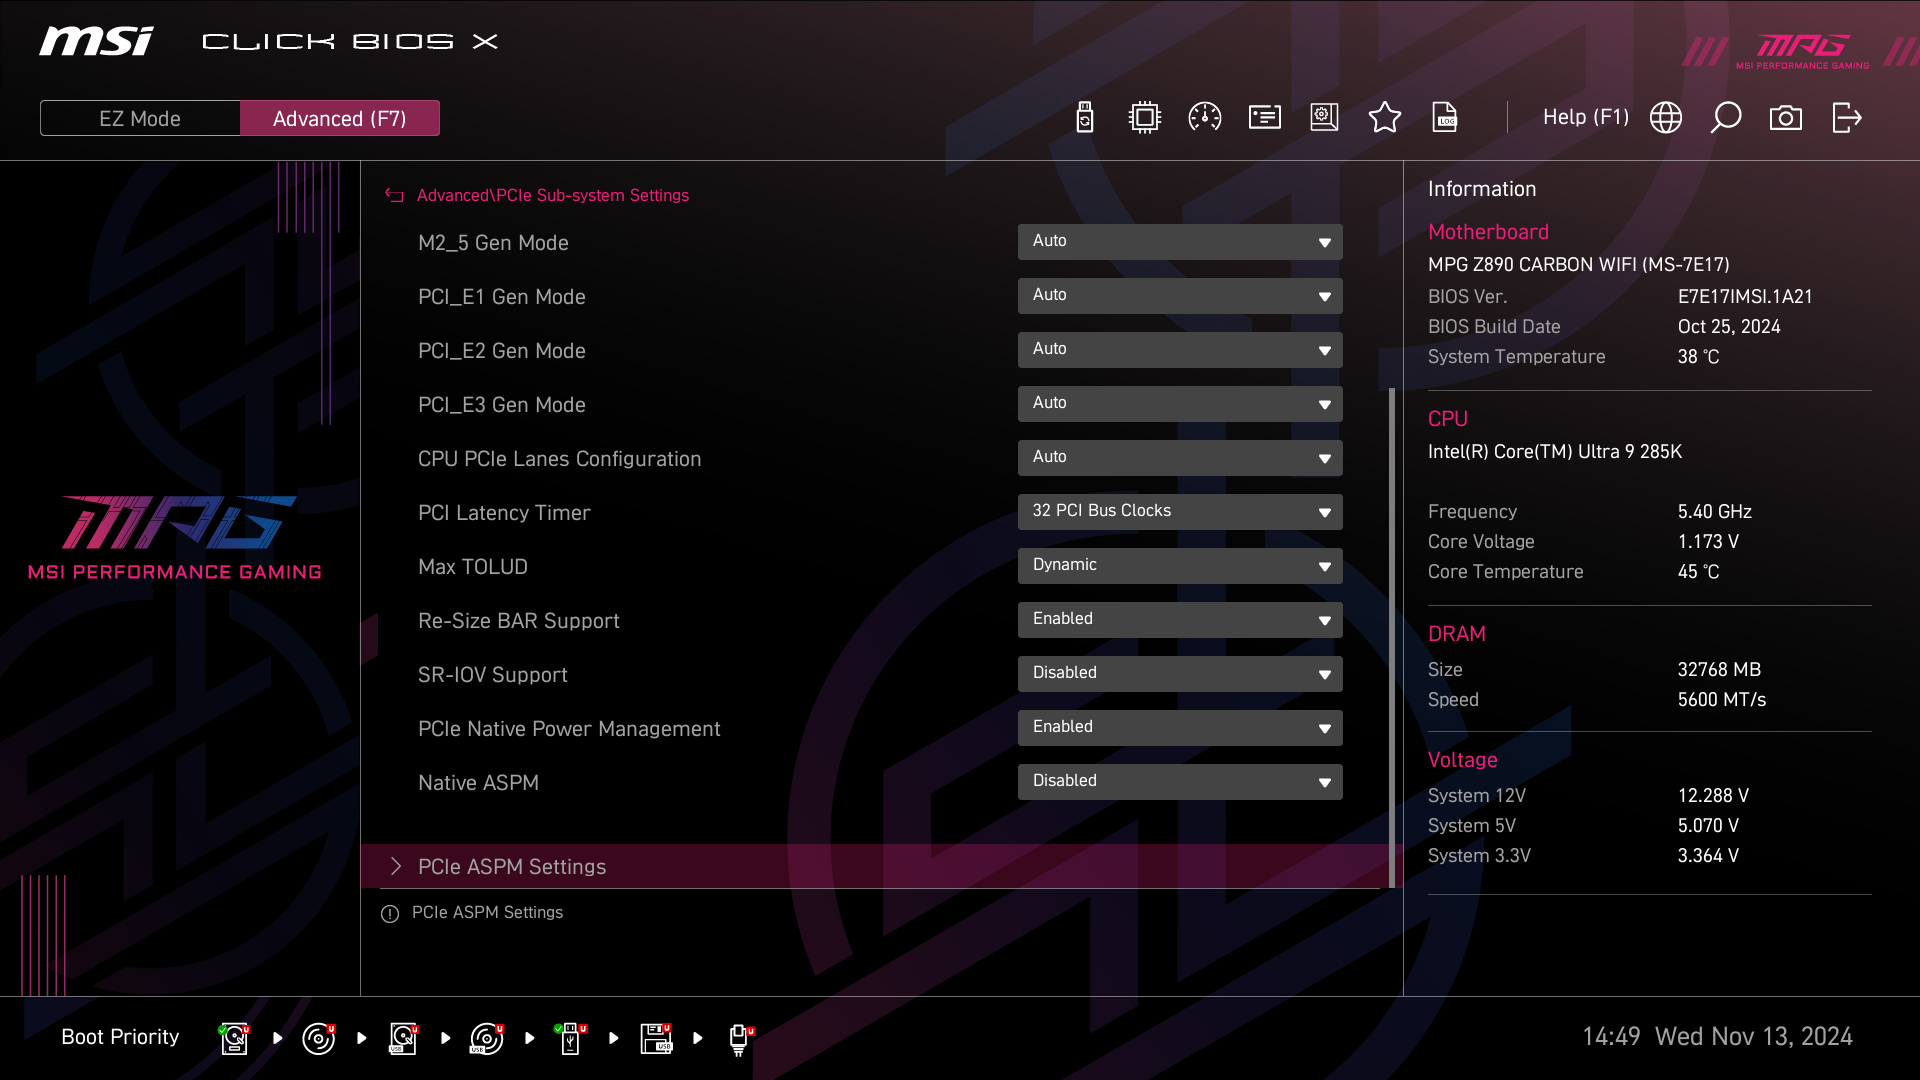Click the Help (F1) button

pos(1585,118)
